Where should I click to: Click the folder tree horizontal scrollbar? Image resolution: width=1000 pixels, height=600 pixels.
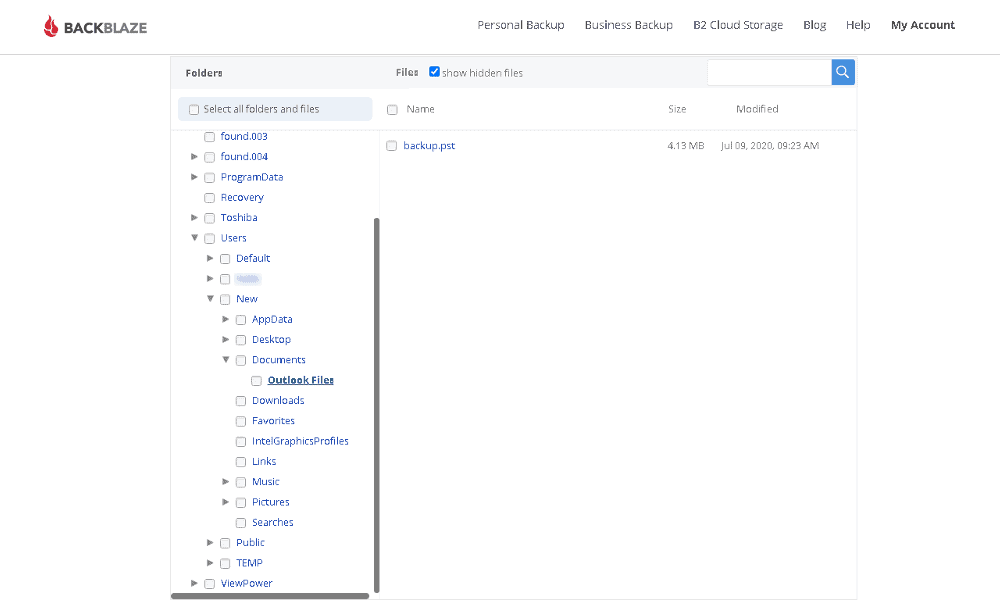click(x=270, y=596)
